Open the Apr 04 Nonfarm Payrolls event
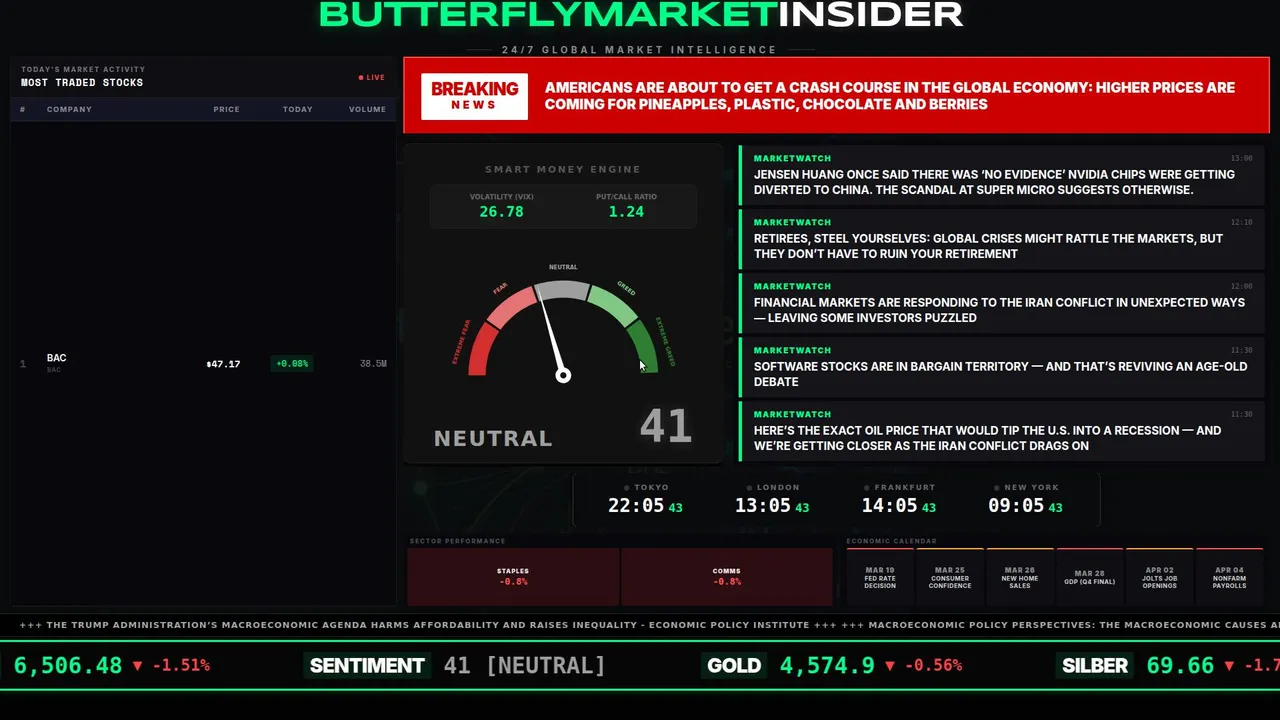This screenshot has width=1280, height=720. point(1230,577)
